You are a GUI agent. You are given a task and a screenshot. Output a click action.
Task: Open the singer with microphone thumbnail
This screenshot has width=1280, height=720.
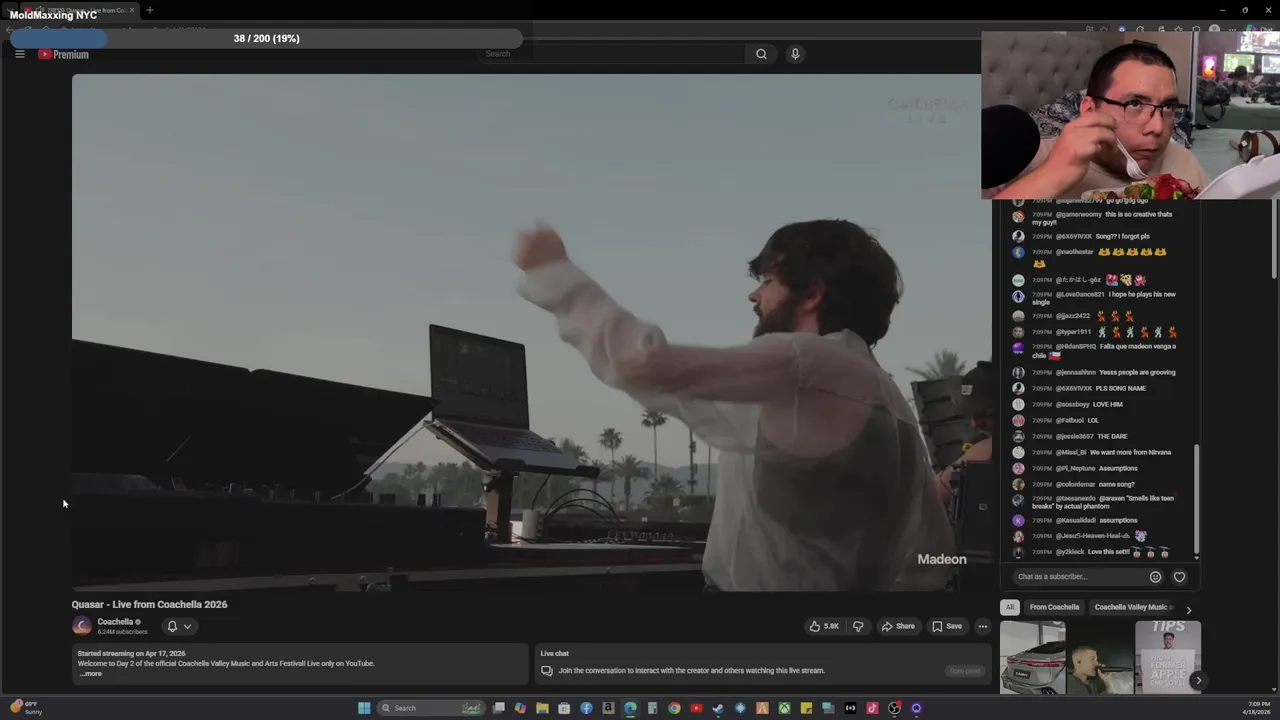(1100, 657)
